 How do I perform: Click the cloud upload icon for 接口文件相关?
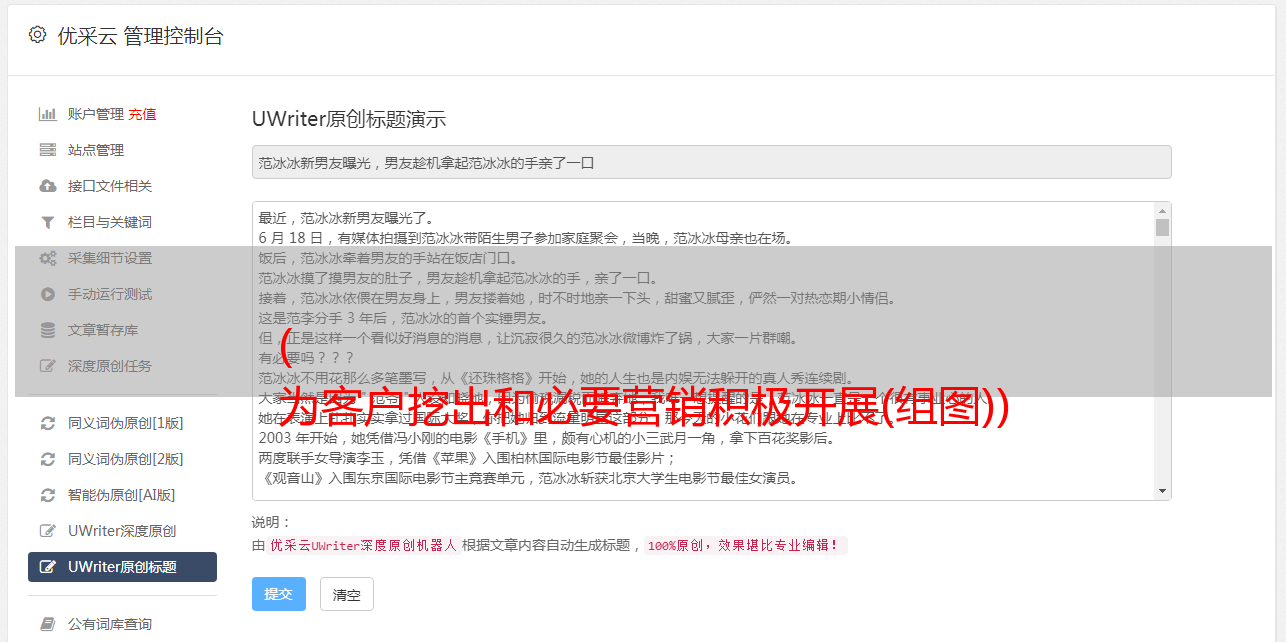(47, 186)
